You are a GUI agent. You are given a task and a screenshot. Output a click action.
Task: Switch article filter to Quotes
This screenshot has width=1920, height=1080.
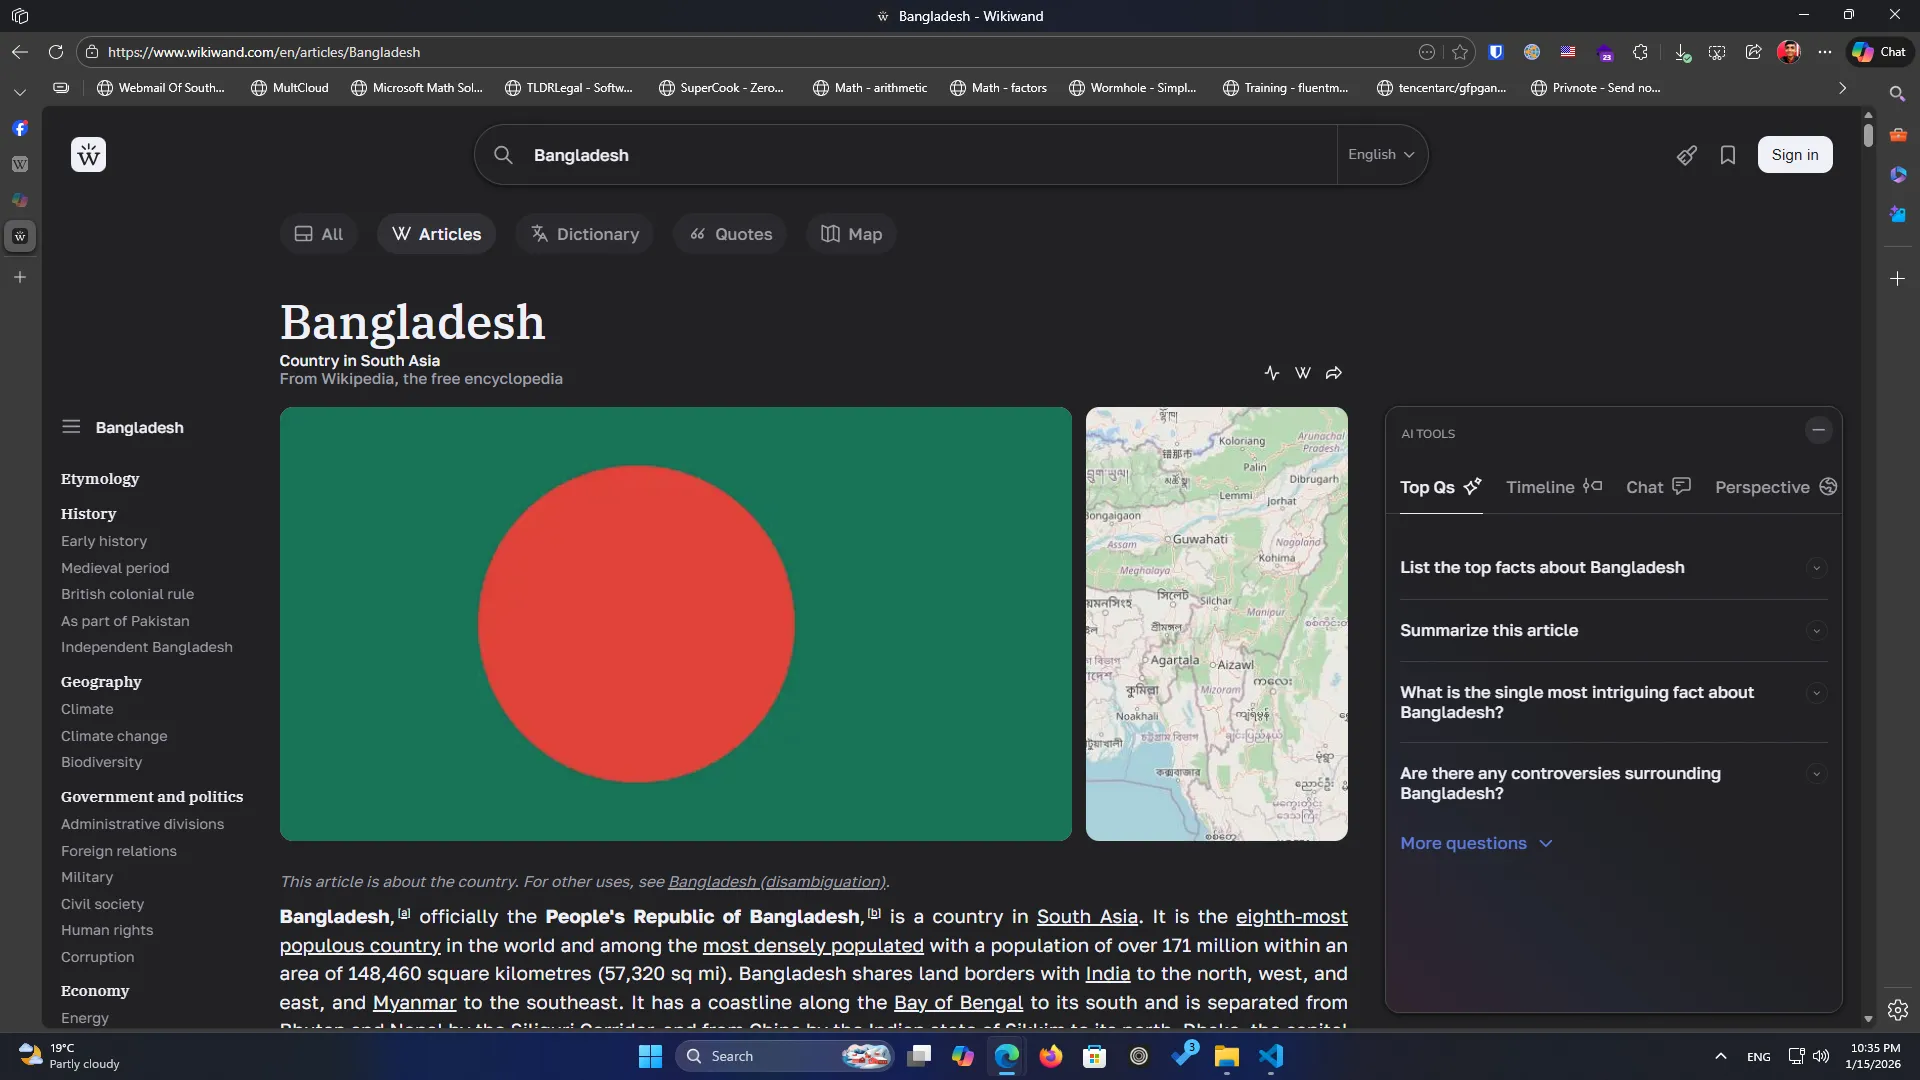pos(730,234)
